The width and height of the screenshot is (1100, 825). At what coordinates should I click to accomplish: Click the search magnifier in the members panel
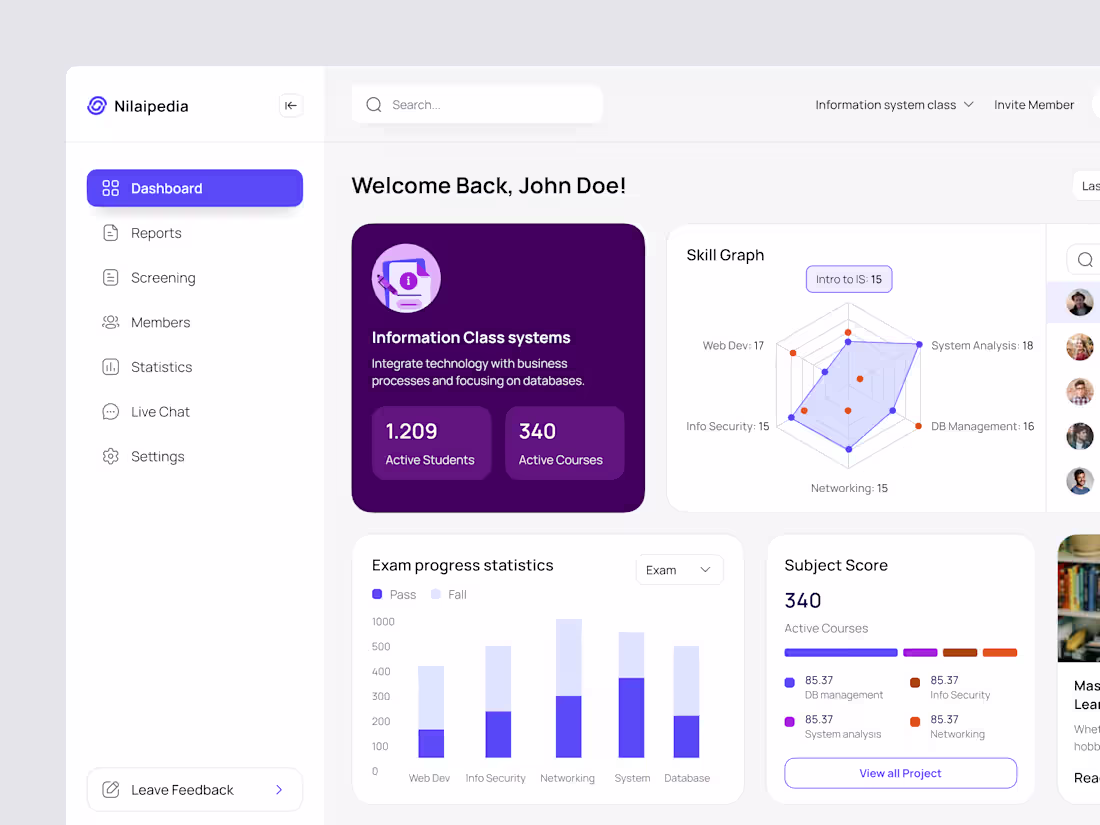1086,259
